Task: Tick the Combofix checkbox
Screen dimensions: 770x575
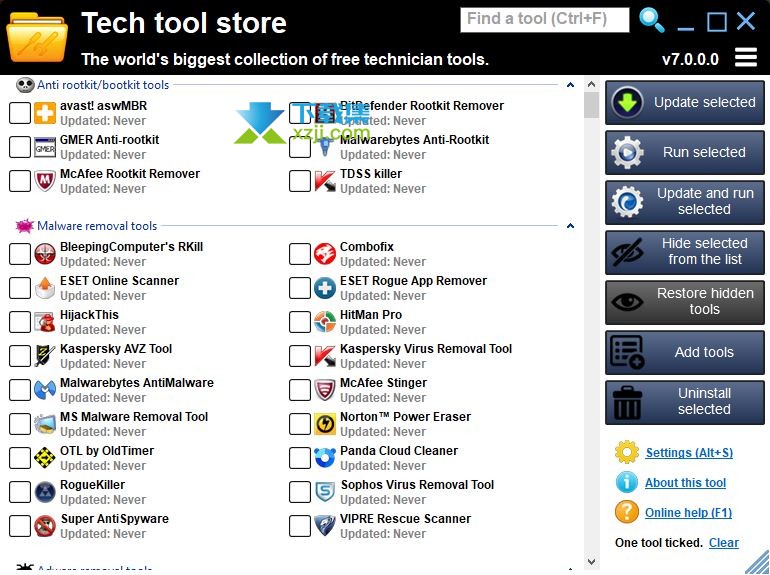Action: pyautogui.click(x=300, y=254)
